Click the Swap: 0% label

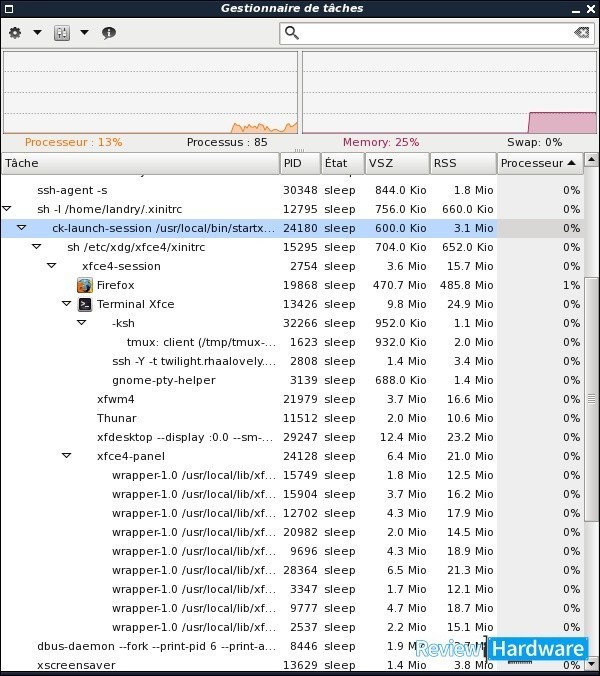534,142
